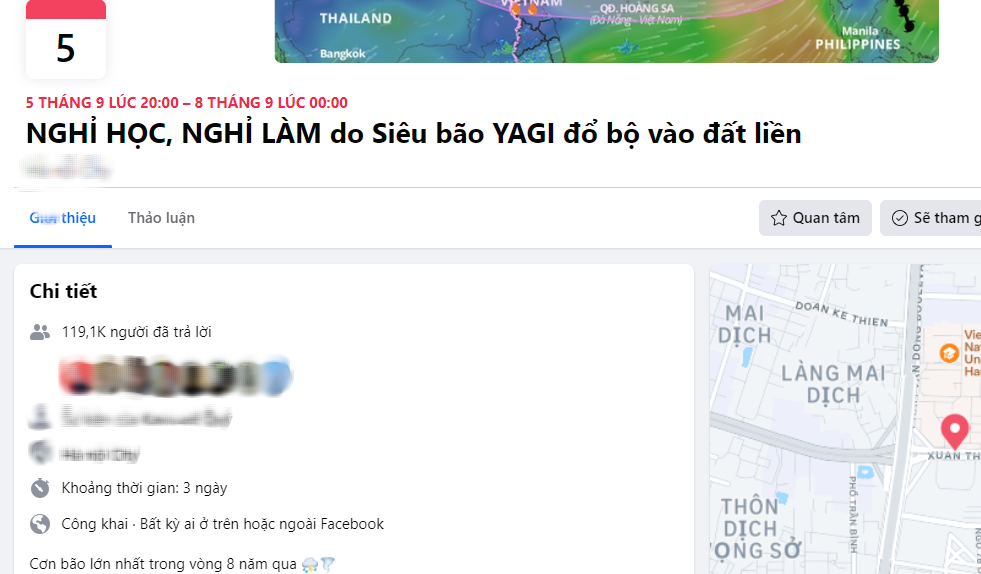Mark the event as Quan tâm

(815, 218)
